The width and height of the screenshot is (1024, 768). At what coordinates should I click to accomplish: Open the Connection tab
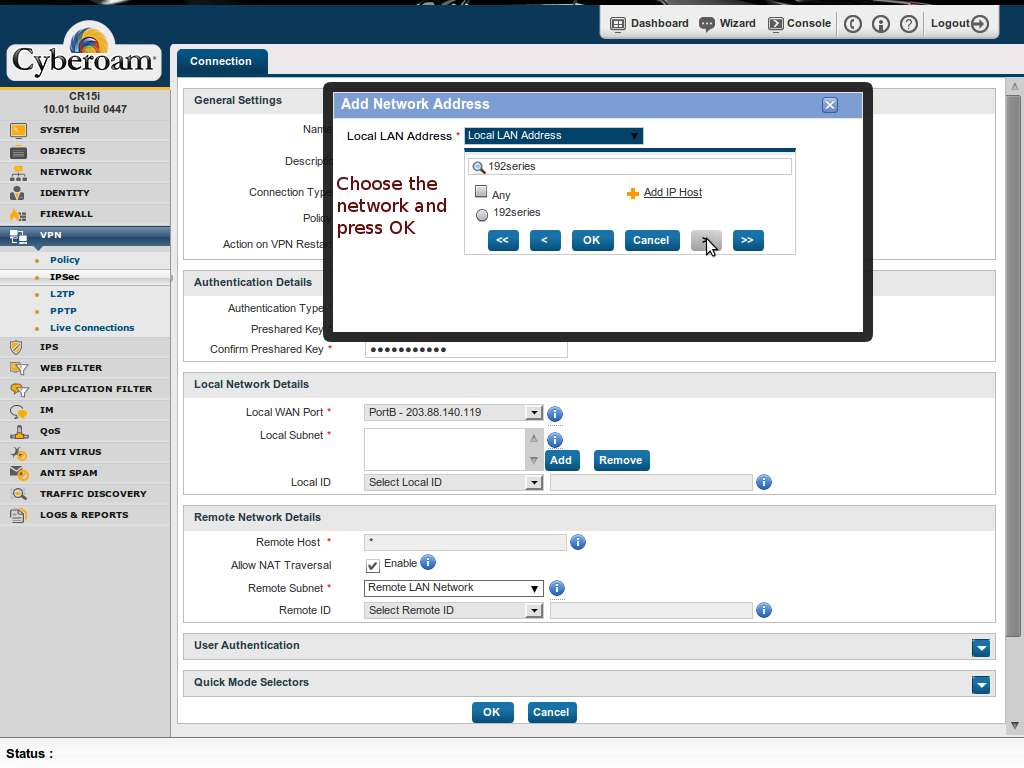221,61
